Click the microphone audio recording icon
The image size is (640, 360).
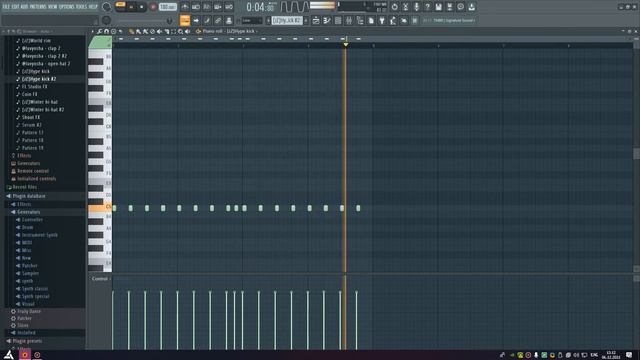pyautogui.click(x=416, y=7)
